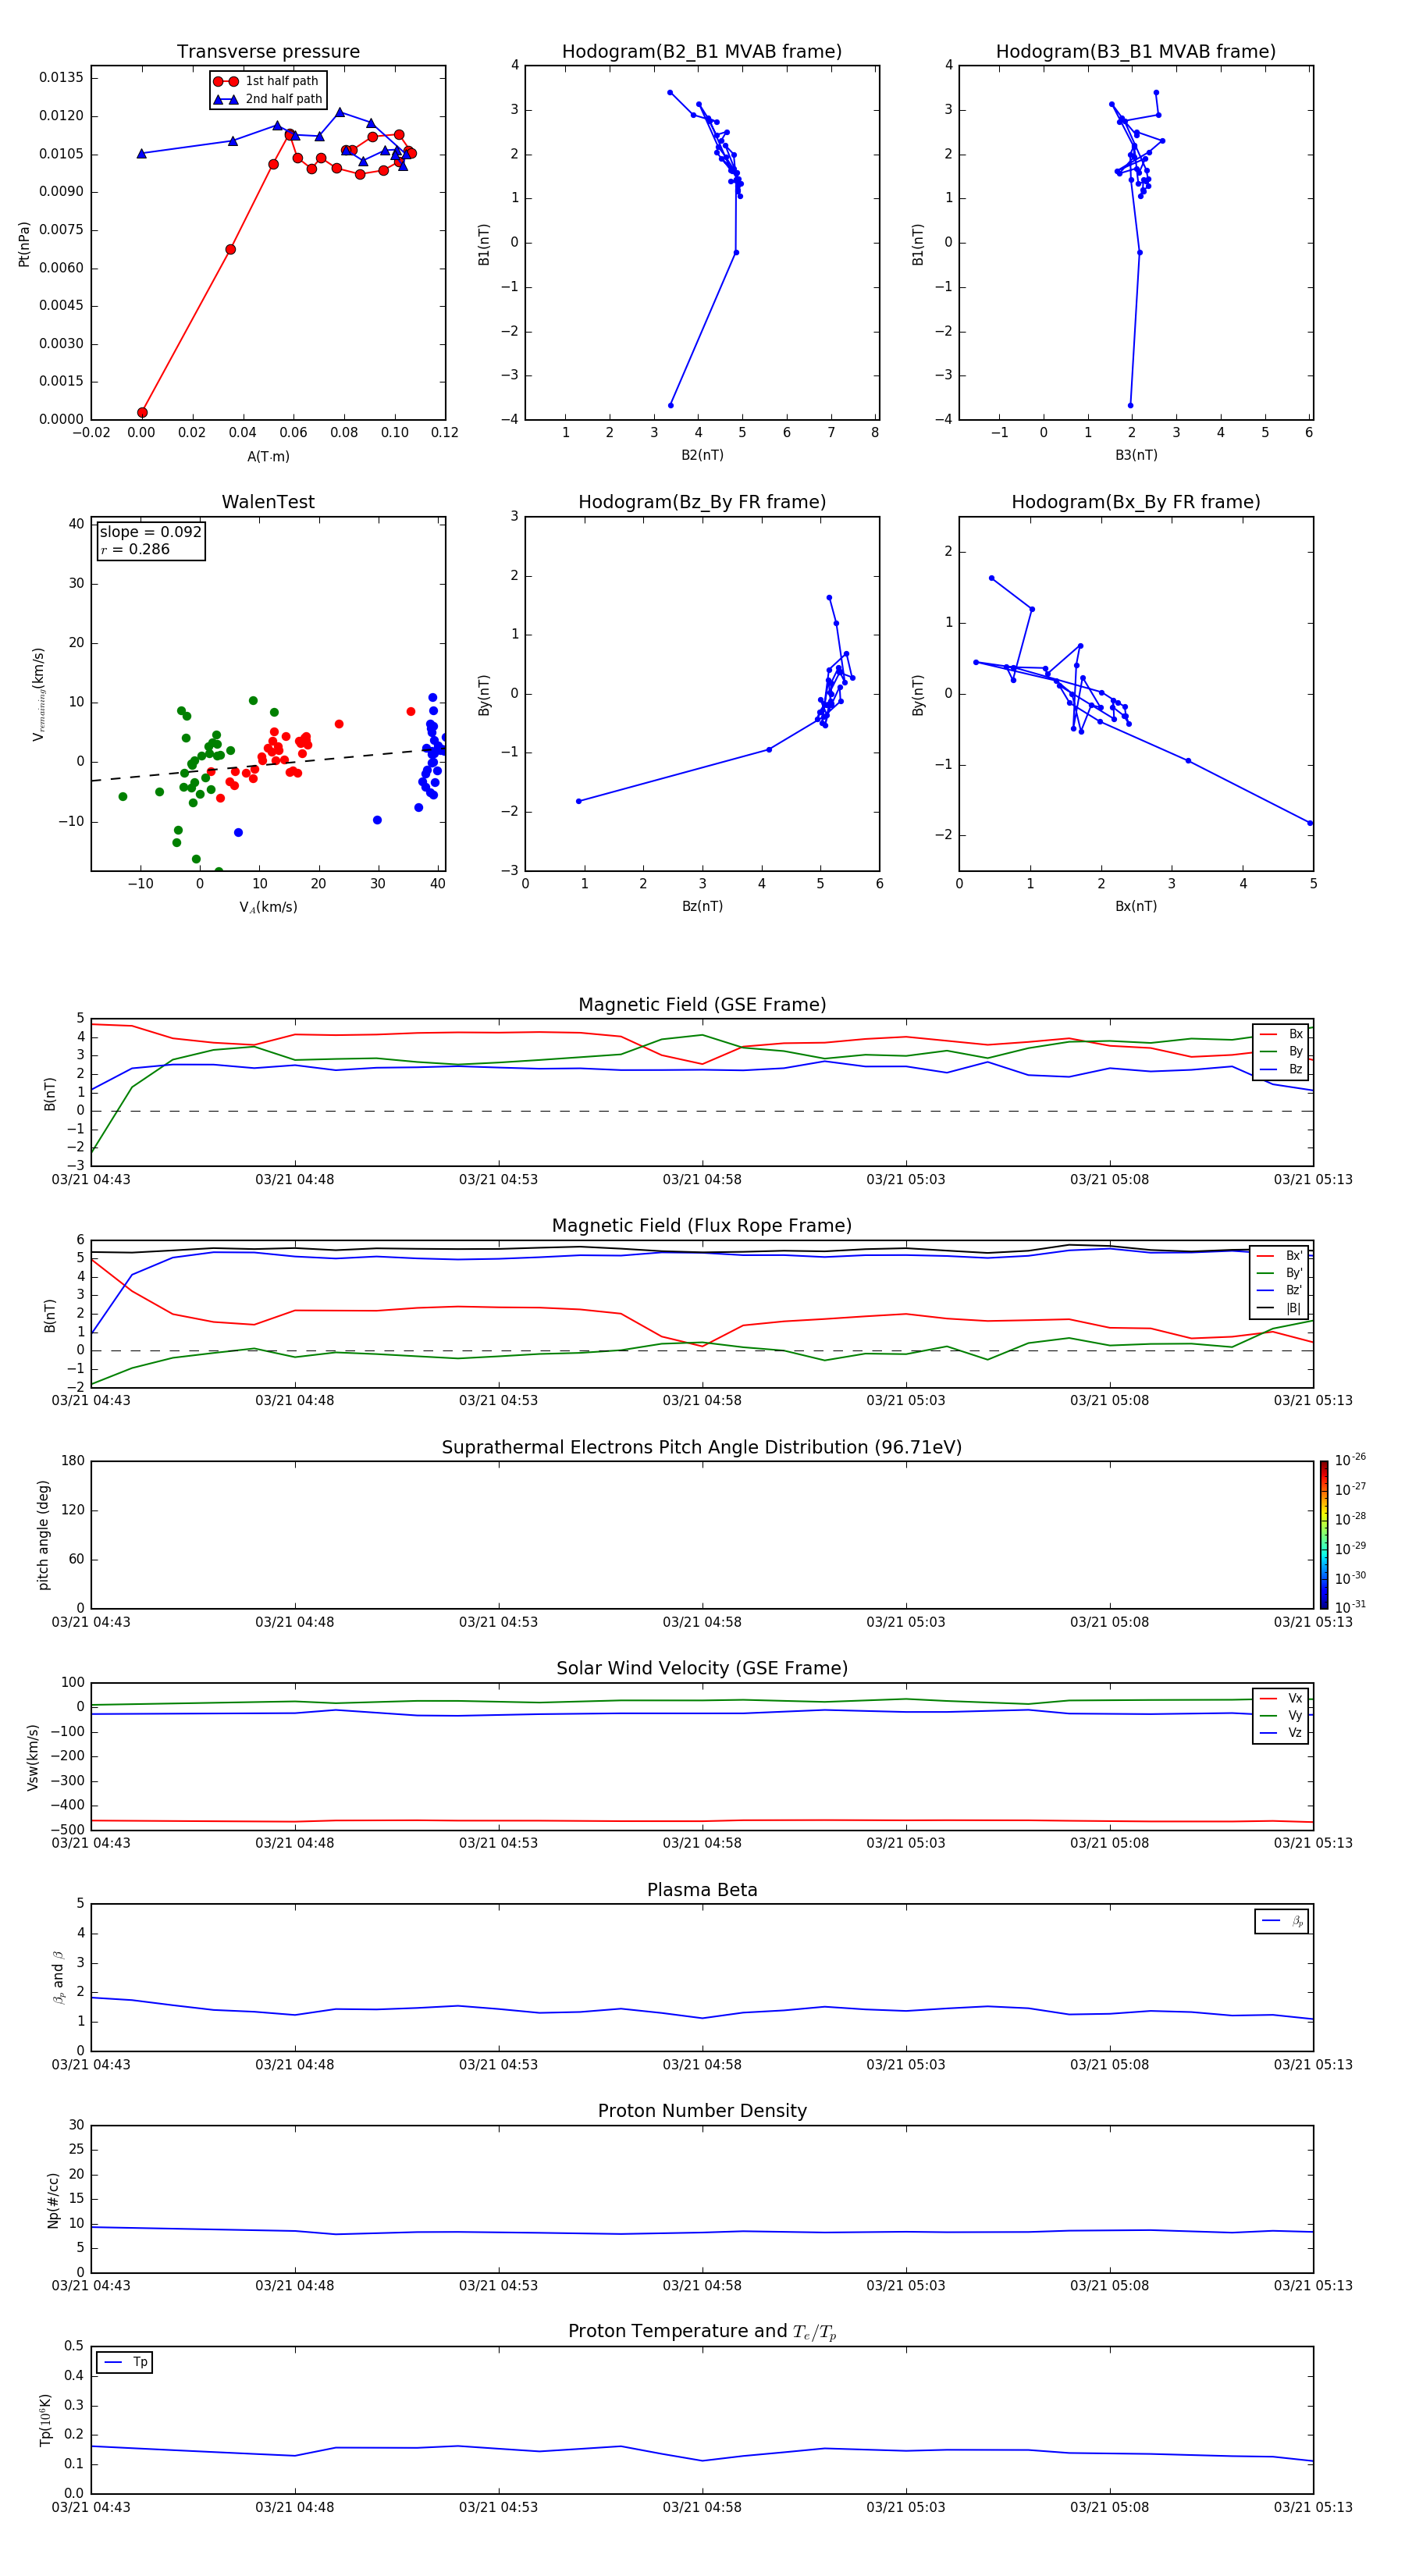Select the "Magnetic Field (Flux Rope Frame)" title

(702, 1226)
